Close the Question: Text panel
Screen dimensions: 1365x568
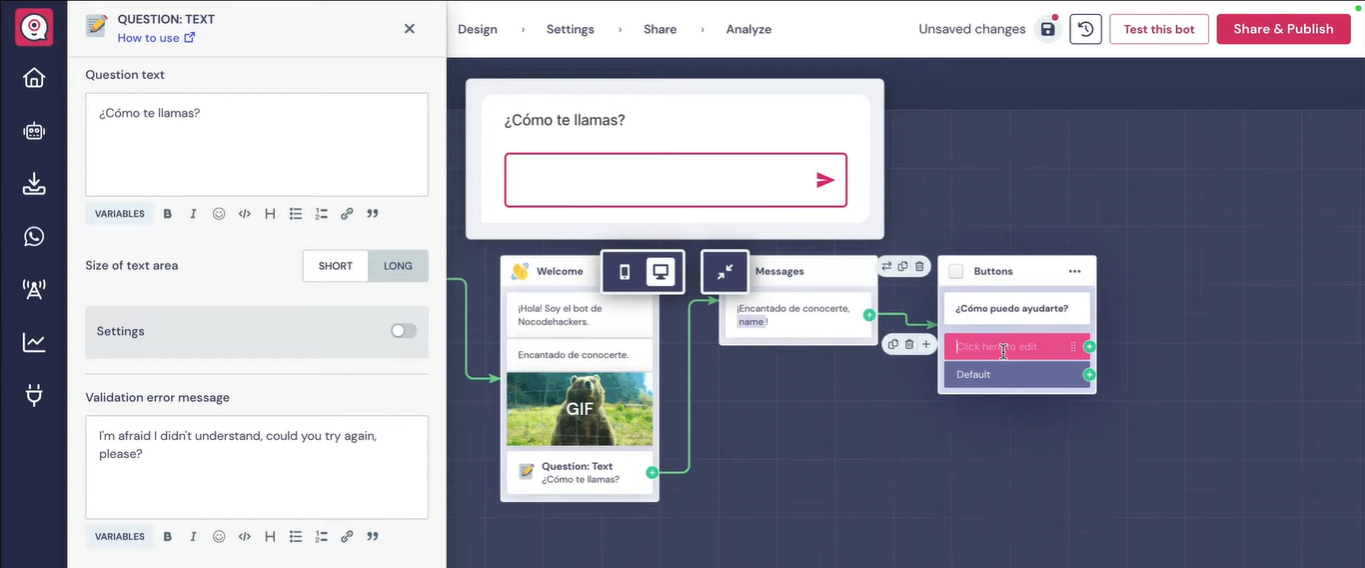coord(409,29)
